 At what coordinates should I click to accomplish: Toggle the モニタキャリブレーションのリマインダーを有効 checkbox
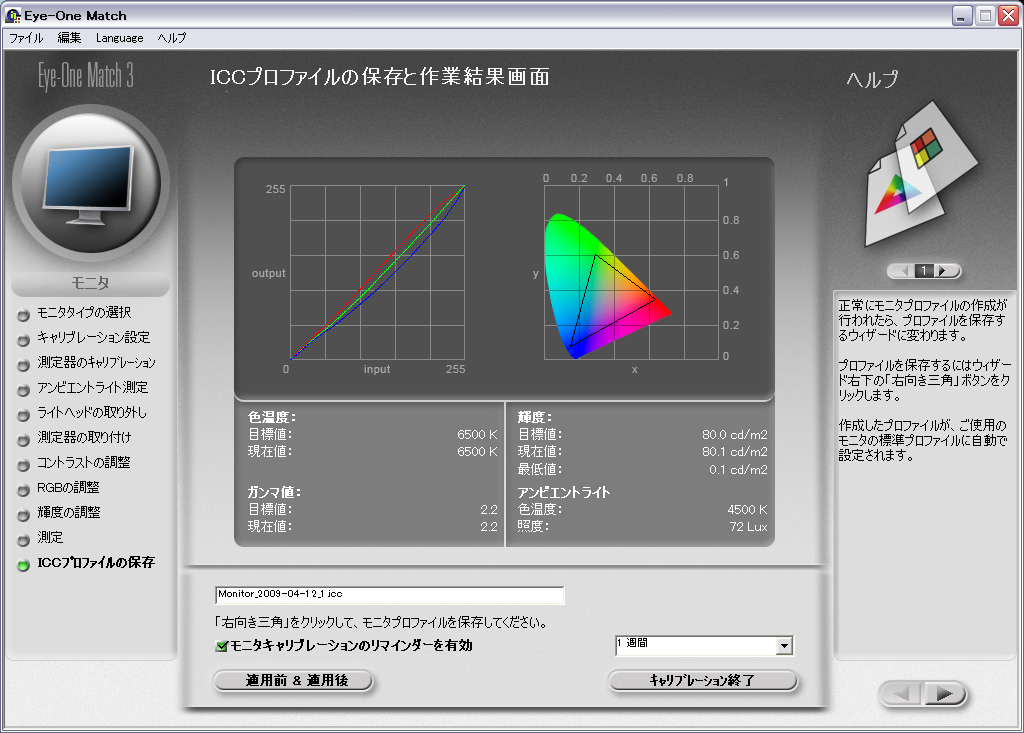(222, 646)
